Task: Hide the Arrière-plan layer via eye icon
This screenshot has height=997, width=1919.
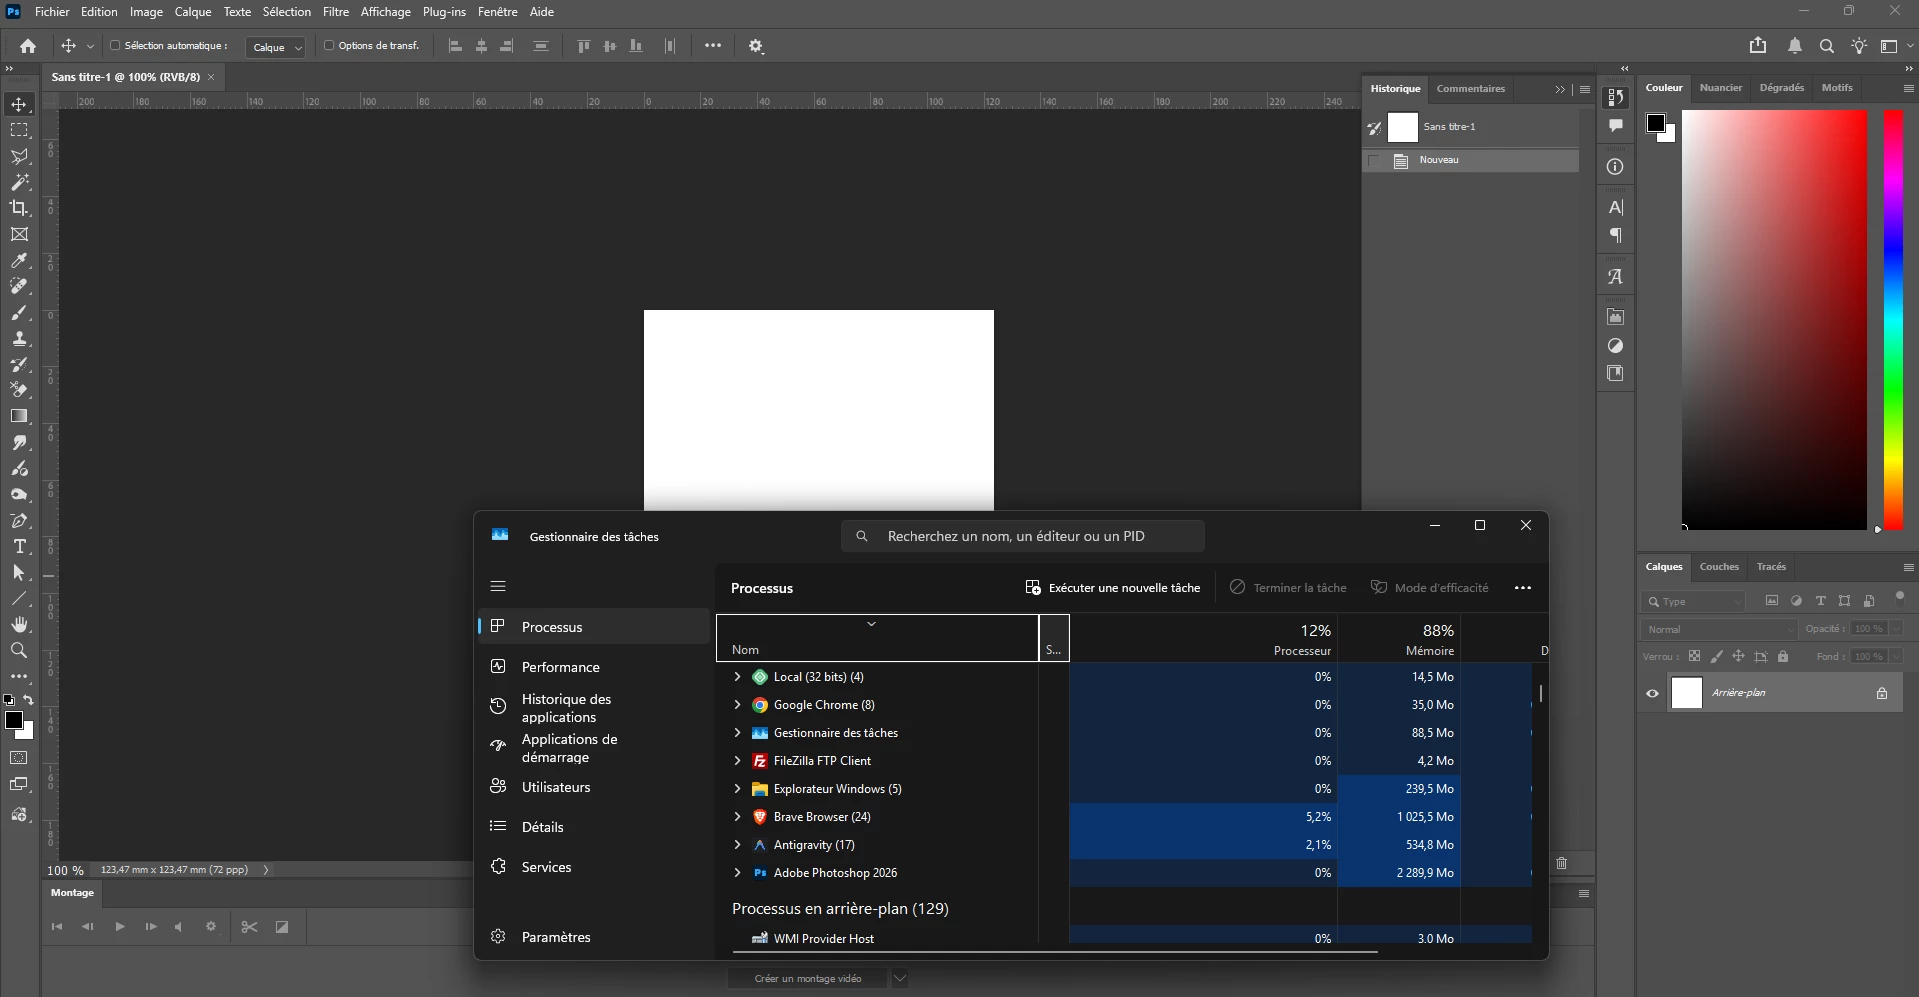Action: [x=1652, y=693]
